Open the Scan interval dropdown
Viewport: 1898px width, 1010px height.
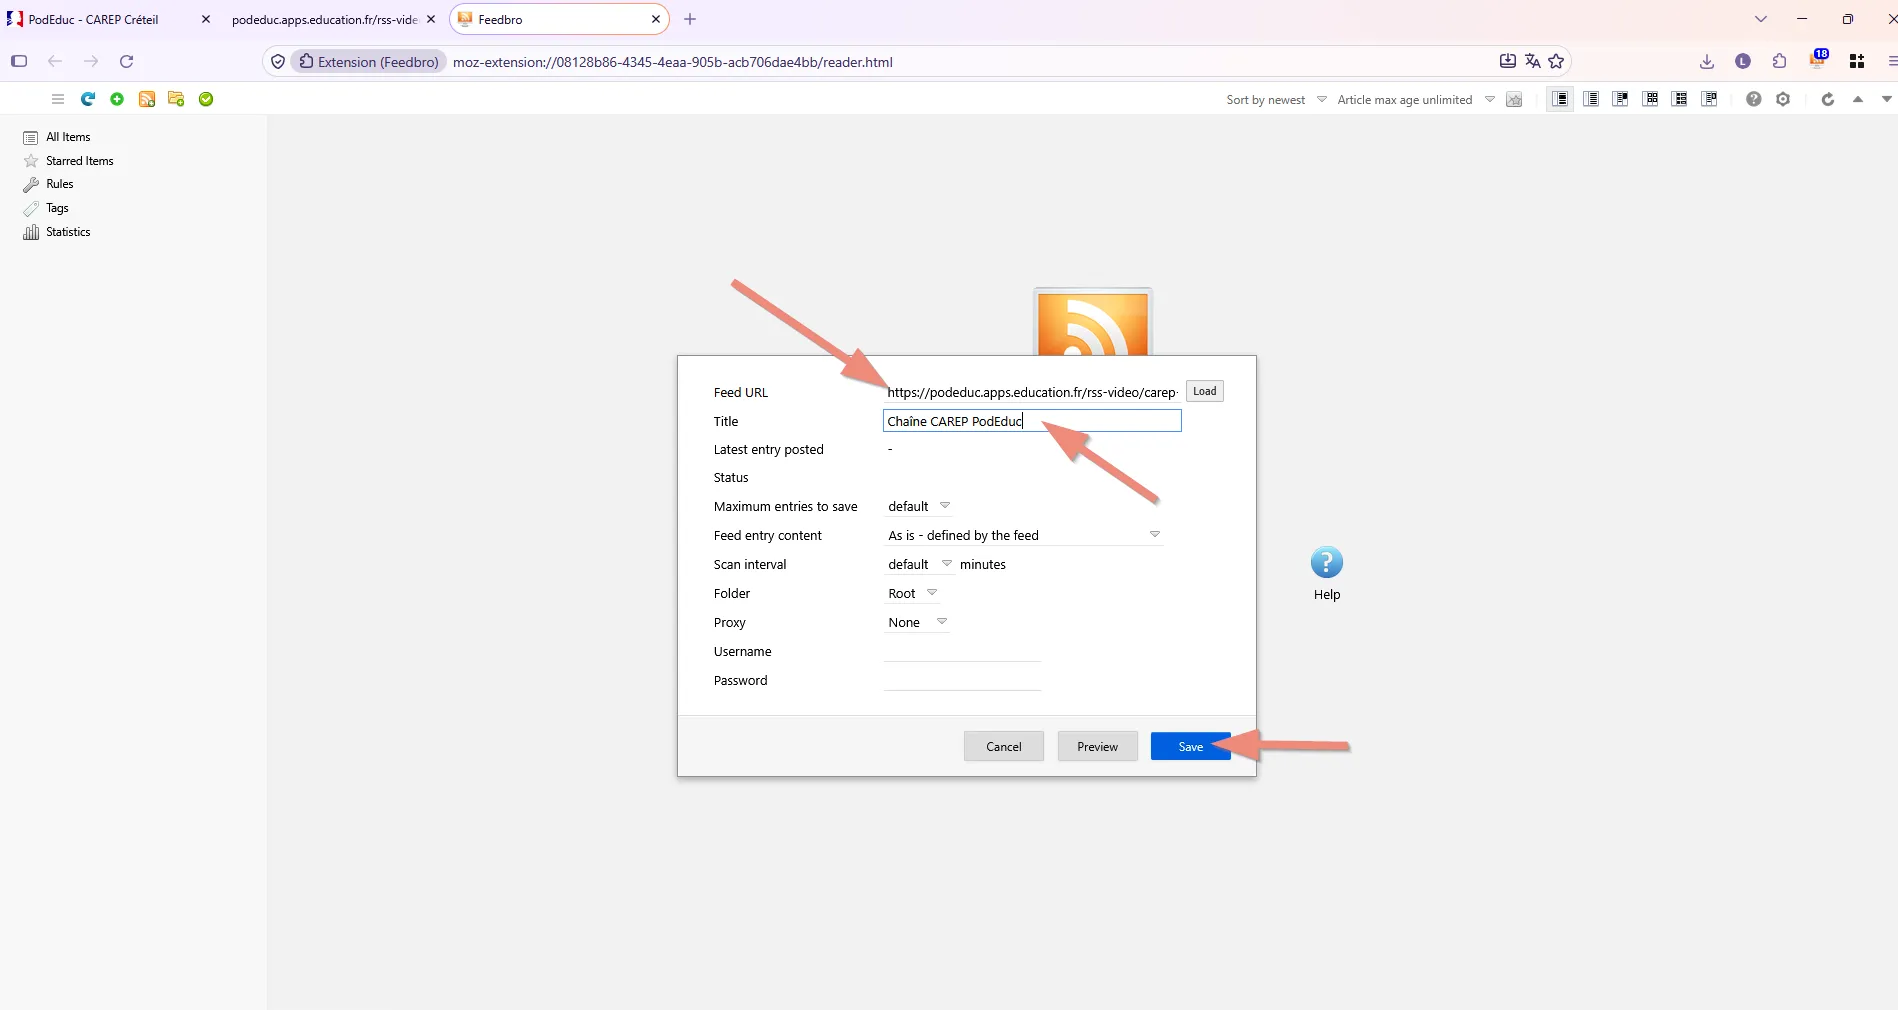pos(920,564)
